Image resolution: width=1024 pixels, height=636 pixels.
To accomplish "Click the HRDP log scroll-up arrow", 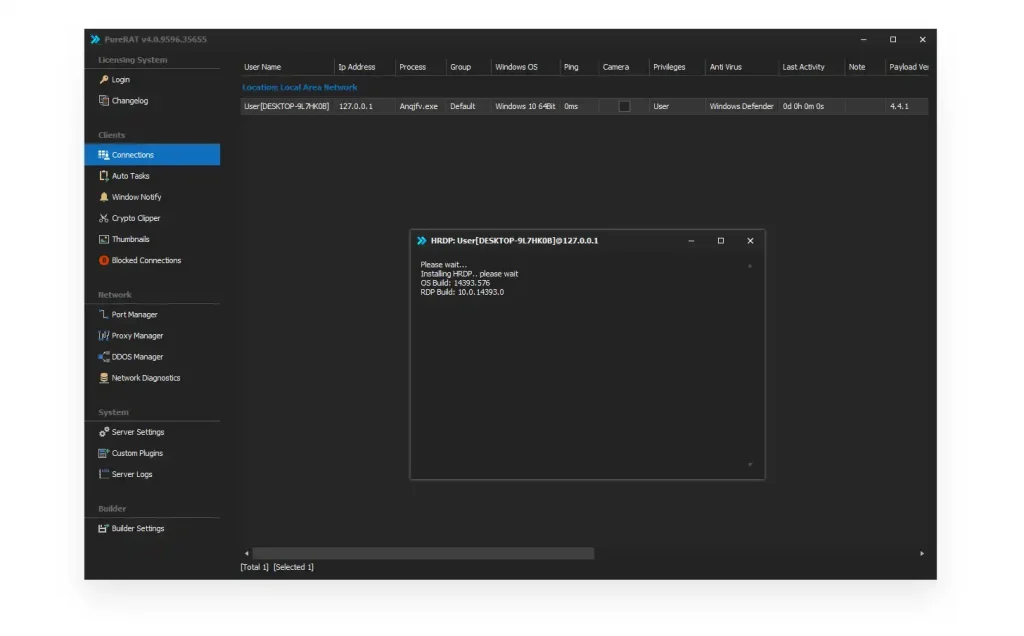I will tap(750, 266).
